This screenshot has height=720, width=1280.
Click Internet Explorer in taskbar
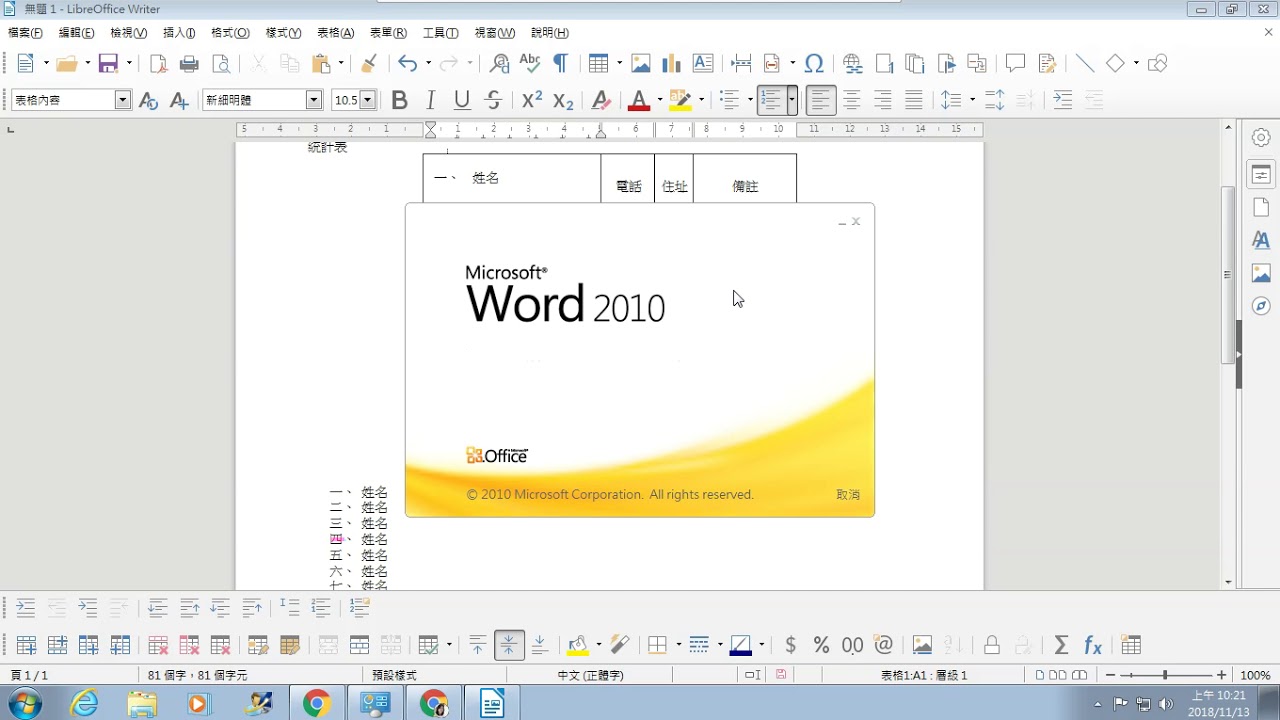coord(84,704)
